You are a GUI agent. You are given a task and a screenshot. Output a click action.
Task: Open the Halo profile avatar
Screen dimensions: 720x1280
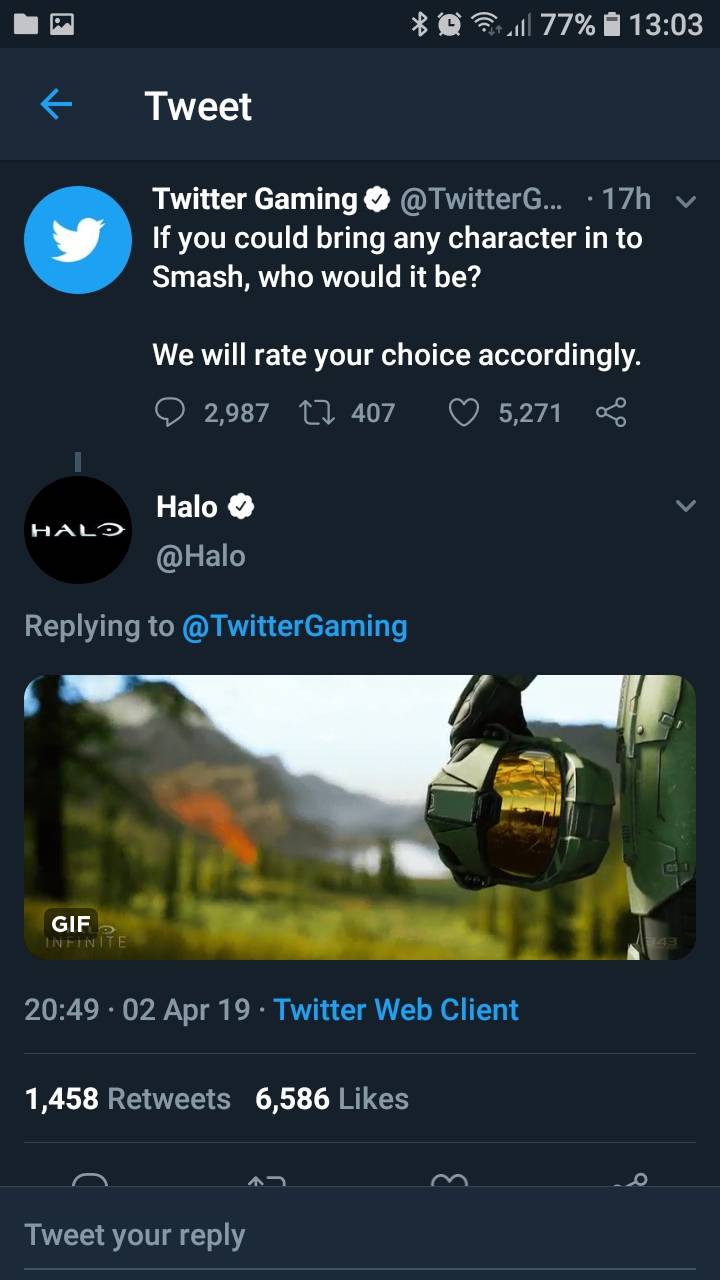[78, 530]
